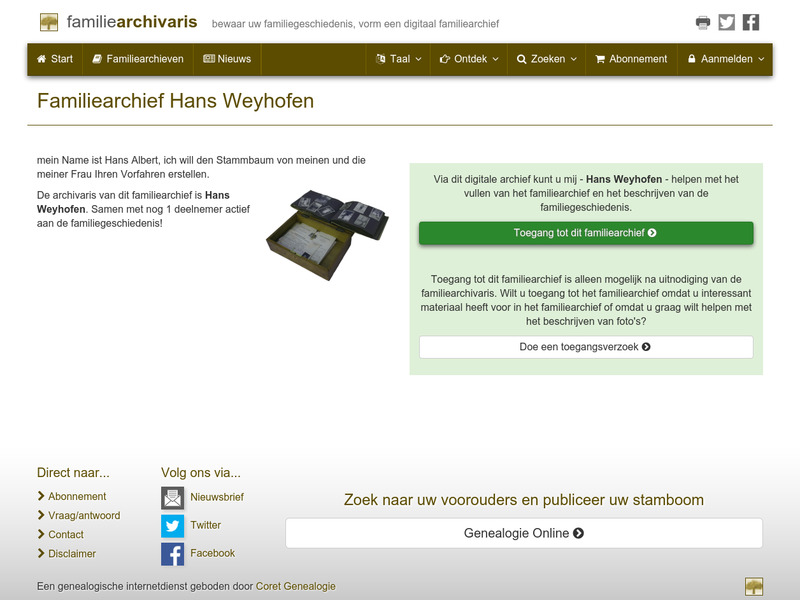Click the footer Facebook icon
The width and height of the screenshot is (800, 600).
[172, 552]
